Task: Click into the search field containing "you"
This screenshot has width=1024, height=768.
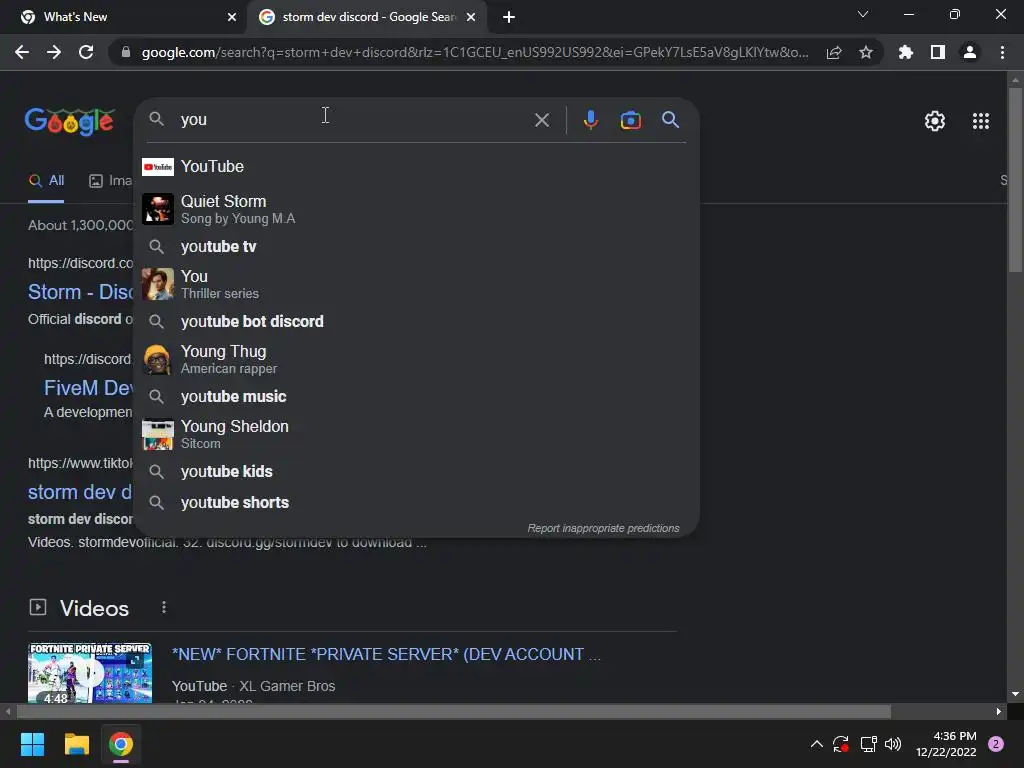Action: point(353,120)
